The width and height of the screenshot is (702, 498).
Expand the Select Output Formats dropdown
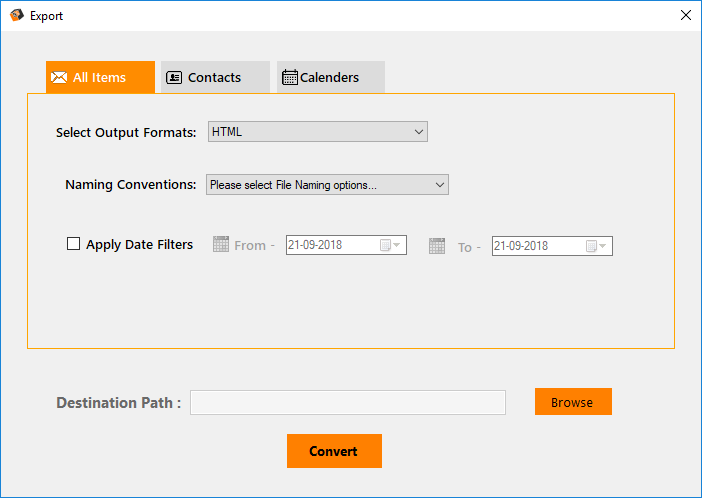pos(317,131)
